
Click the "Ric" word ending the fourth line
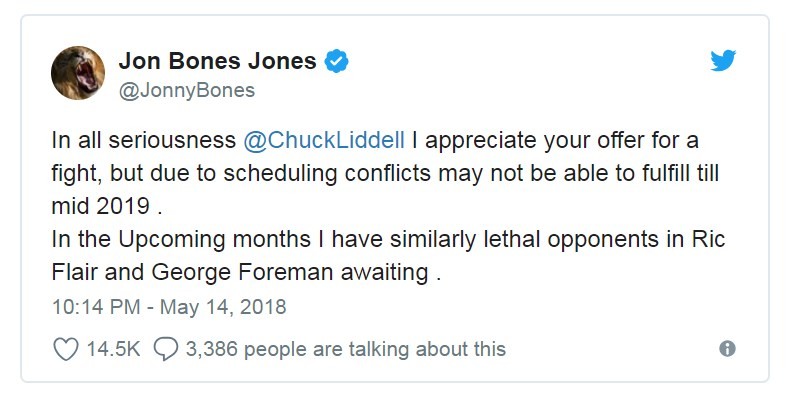709,239
